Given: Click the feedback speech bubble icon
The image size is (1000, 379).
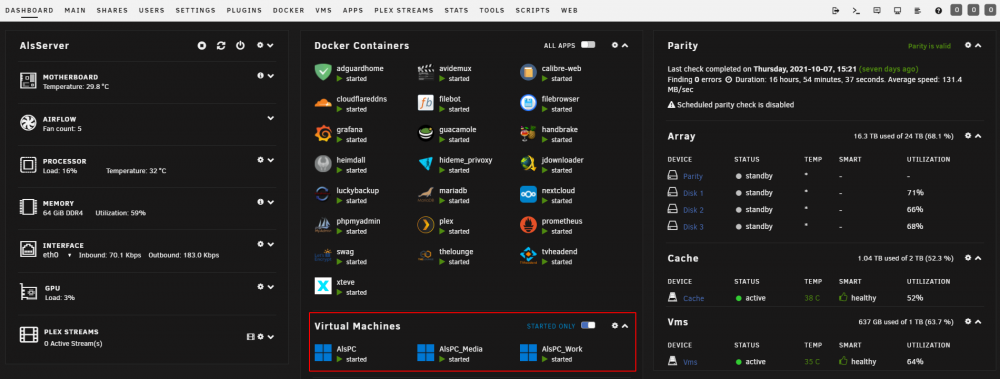Looking at the screenshot, I should pyautogui.click(x=877, y=10).
